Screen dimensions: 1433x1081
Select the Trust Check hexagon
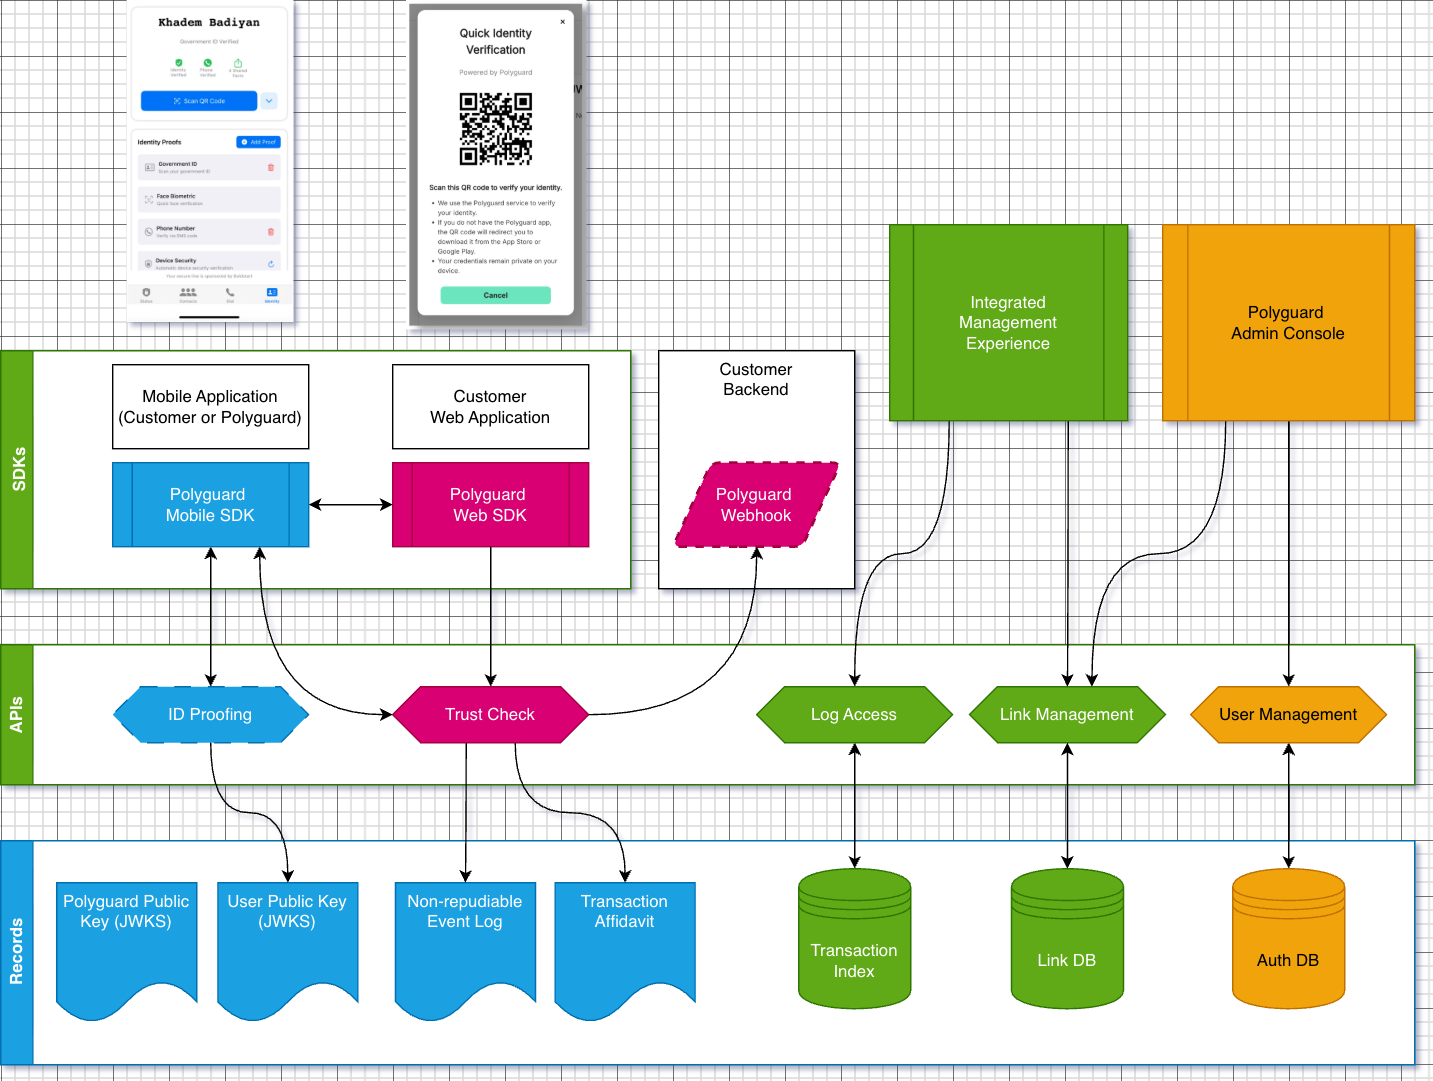(x=490, y=714)
